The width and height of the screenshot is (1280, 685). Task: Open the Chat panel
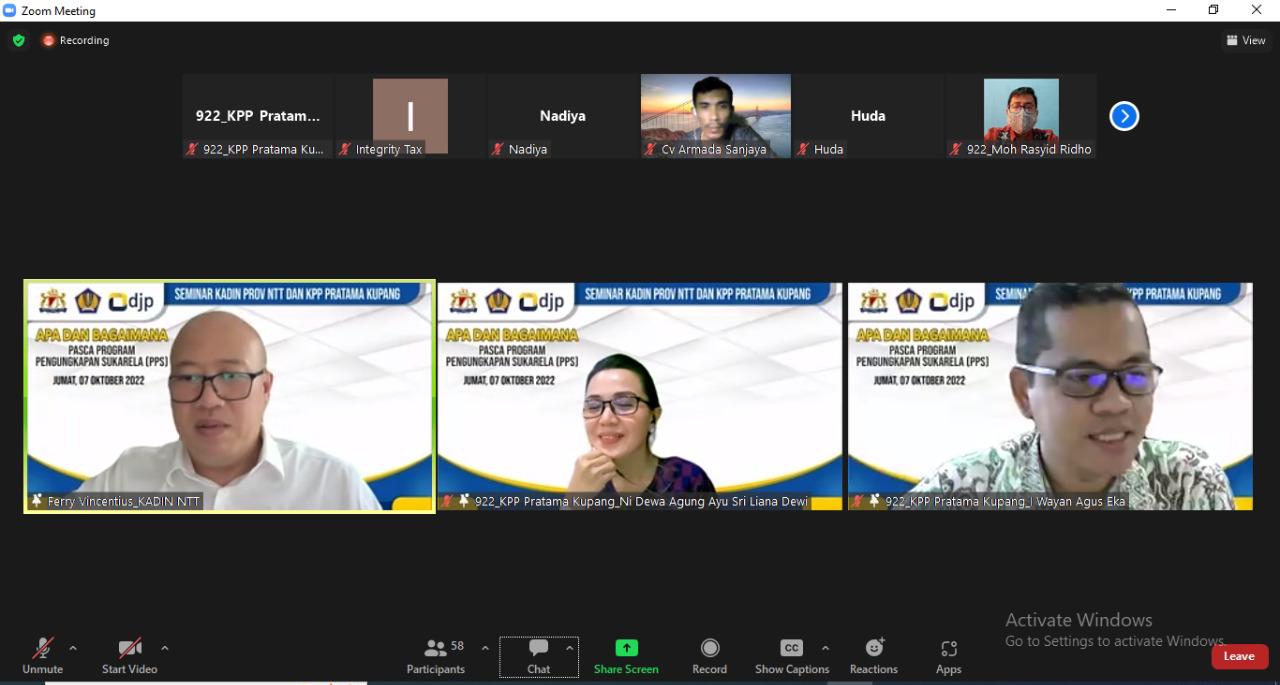click(538, 656)
